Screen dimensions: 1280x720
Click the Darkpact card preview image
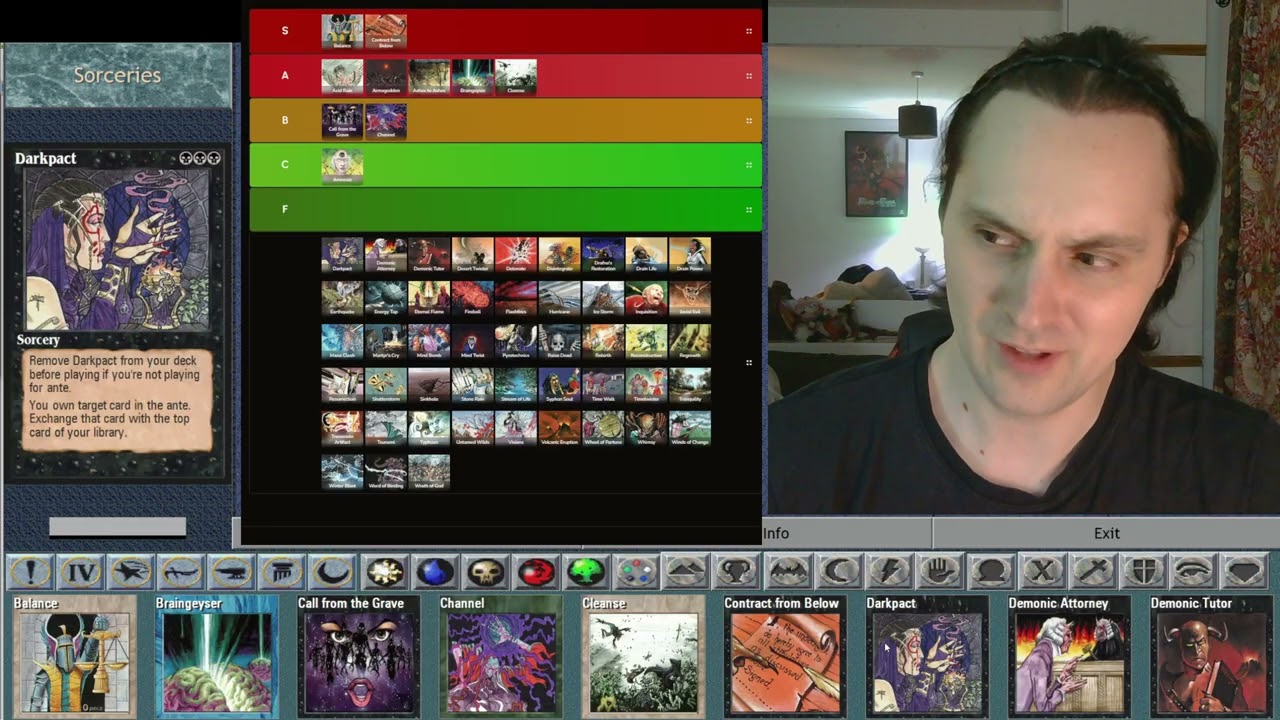click(117, 250)
